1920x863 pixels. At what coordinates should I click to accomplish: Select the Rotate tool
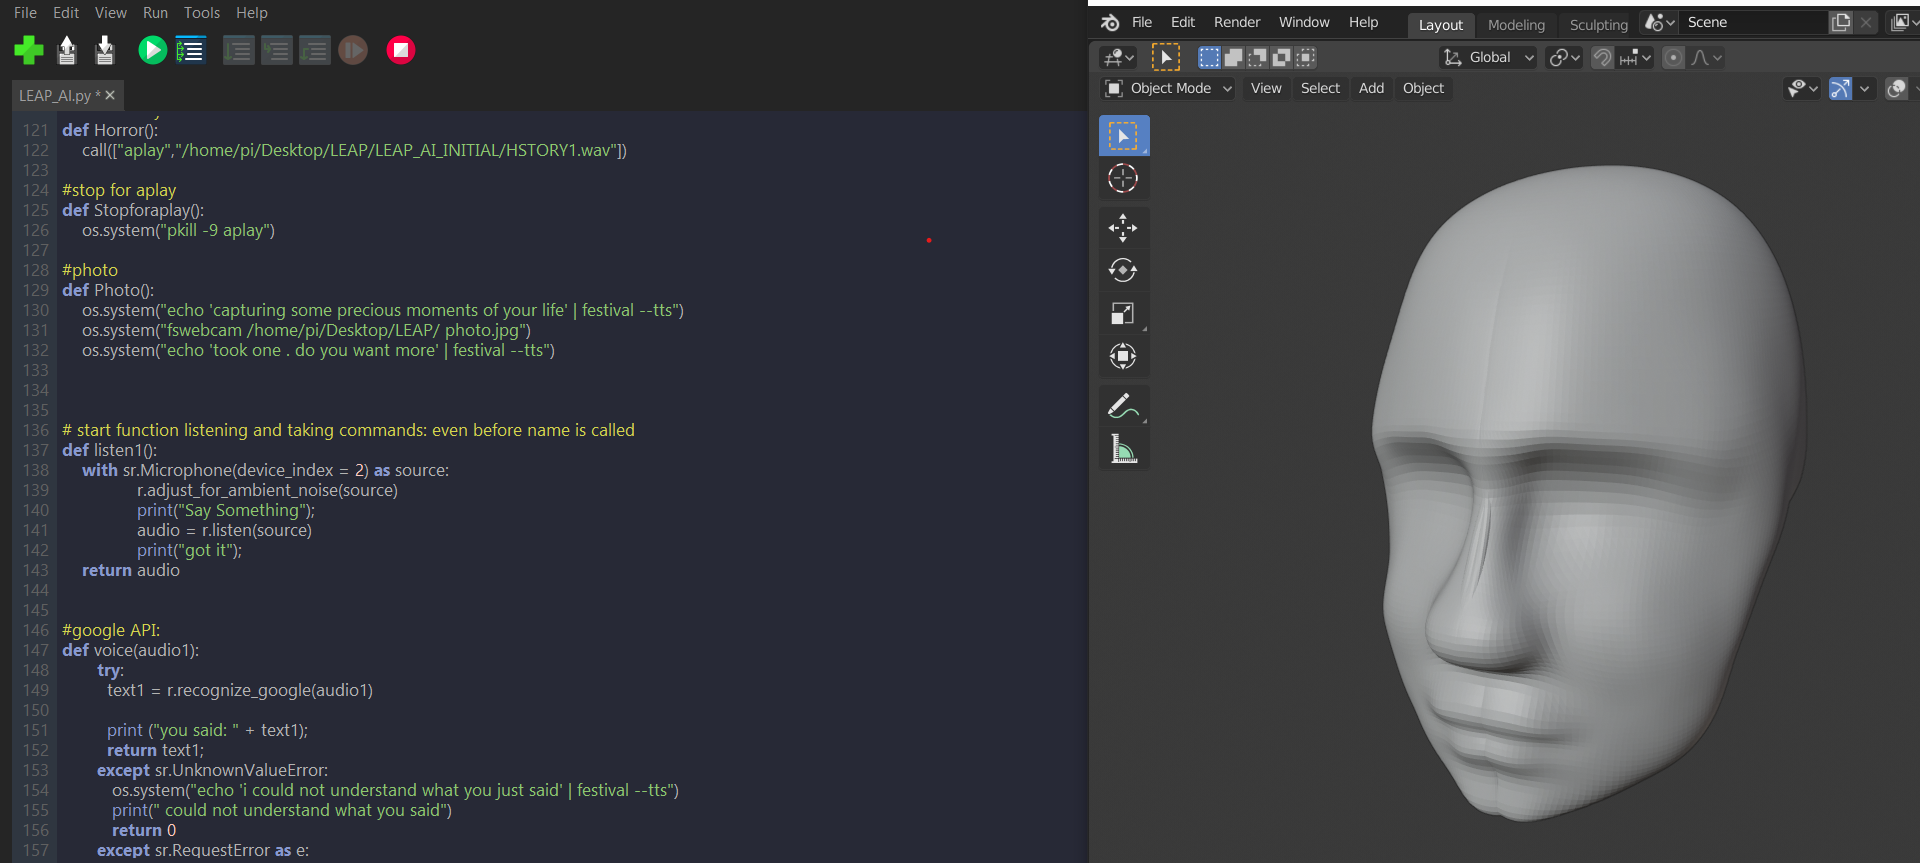pos(1123,270)
